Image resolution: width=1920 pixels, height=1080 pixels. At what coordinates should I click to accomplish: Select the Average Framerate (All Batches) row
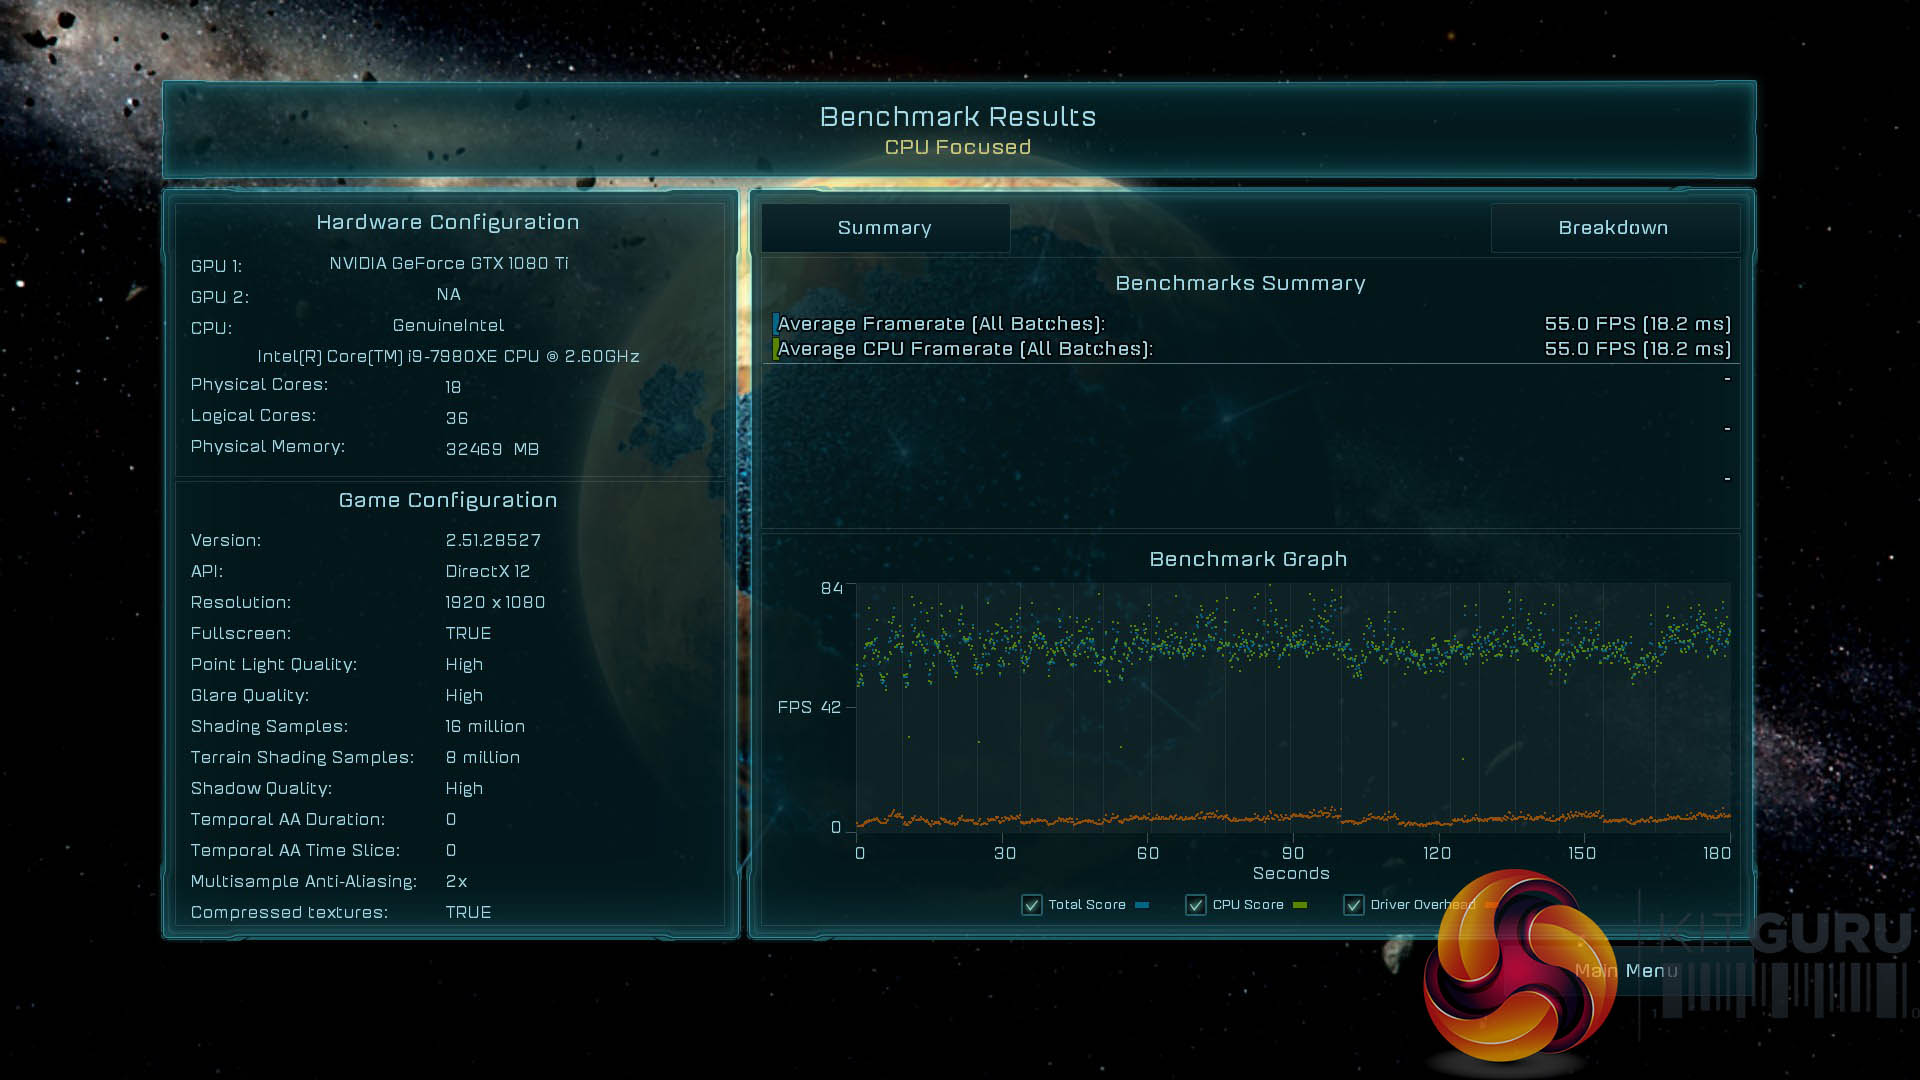(x=941, y=324)
